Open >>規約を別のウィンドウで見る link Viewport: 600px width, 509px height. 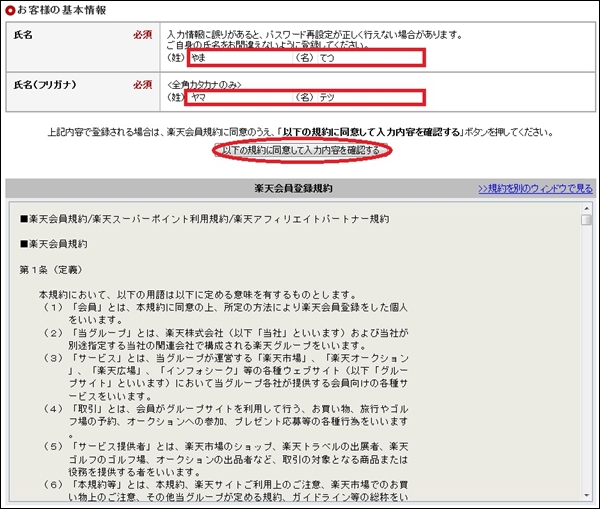click(x=535, y=189)
